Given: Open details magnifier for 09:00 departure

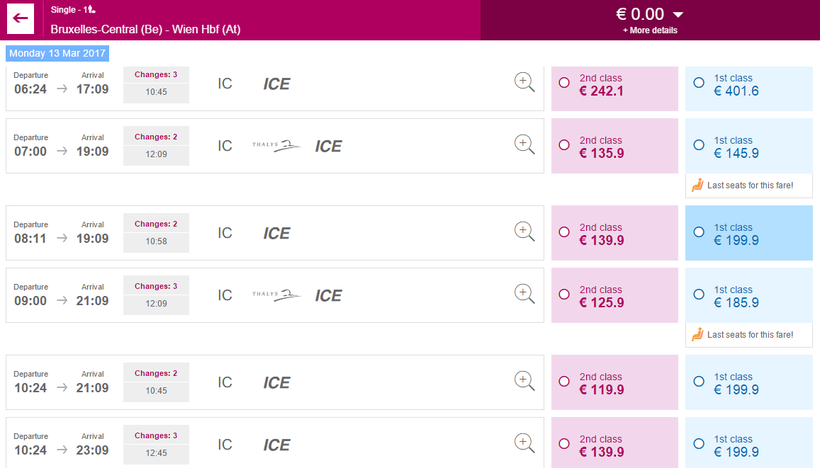Looking at the screenshot, I should click(524, 294).
